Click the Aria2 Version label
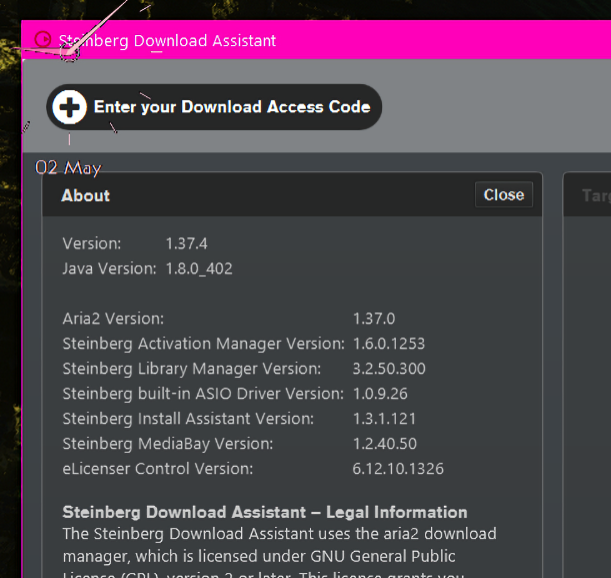611x578 pixels. click(113, 318)
